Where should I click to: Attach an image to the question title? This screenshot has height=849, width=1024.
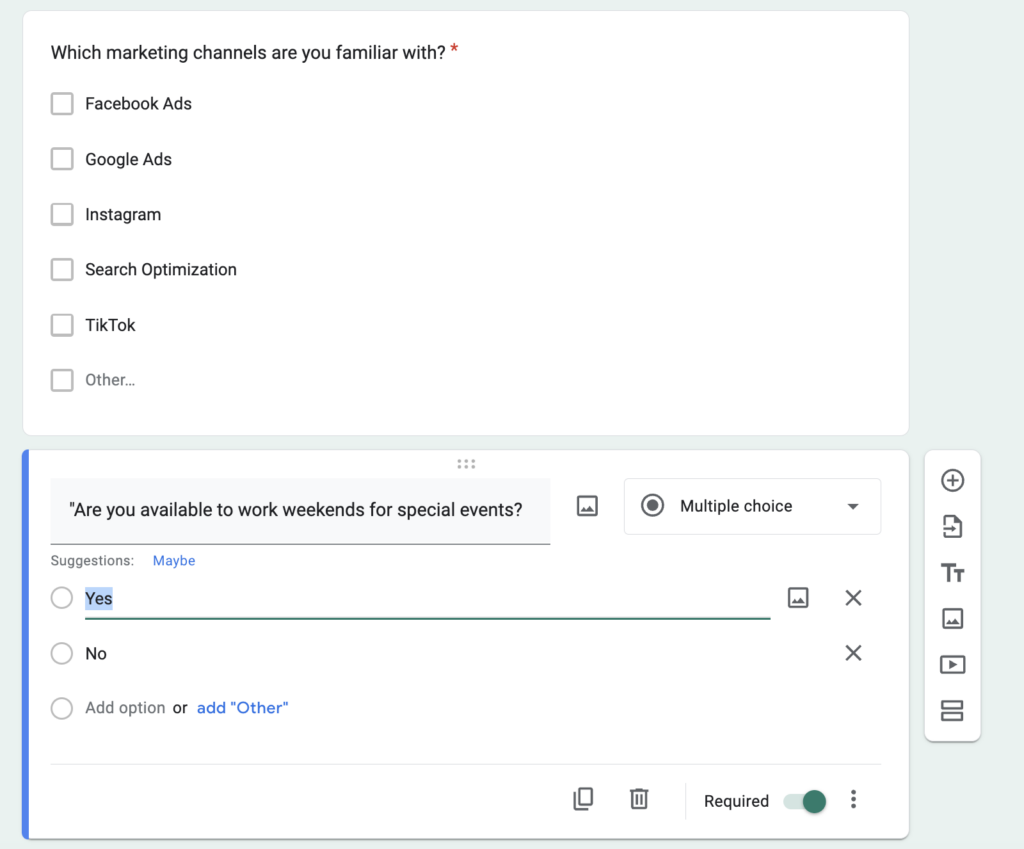[x=587, y=506]
